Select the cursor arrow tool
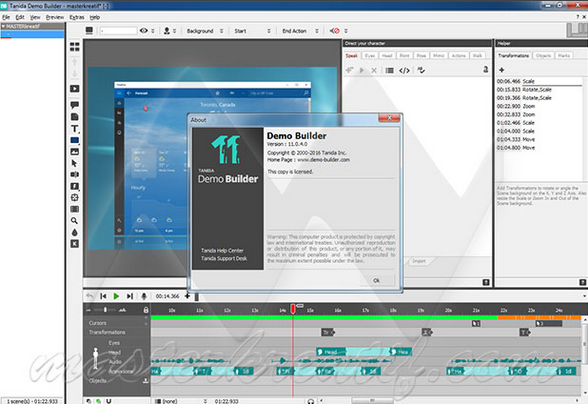Image resolution: width=588 pixels, height=404 pixels. [74, 163]
